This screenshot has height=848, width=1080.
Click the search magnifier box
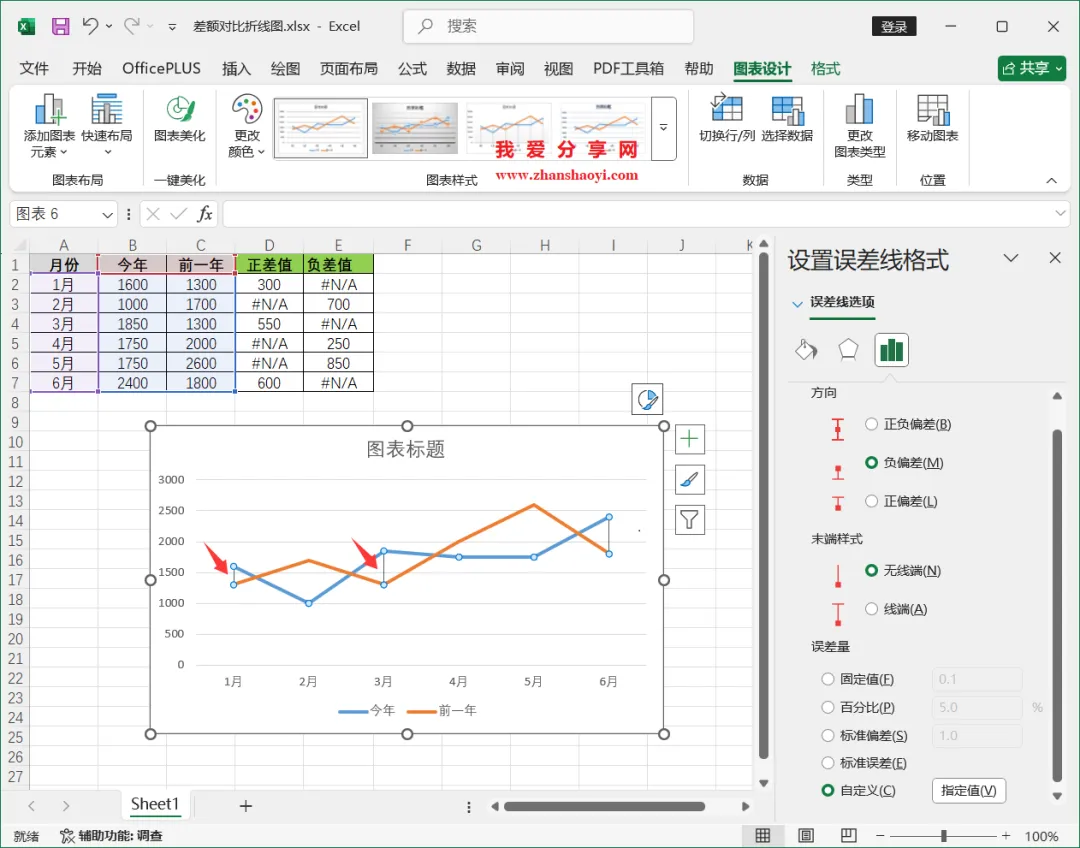click(548, 26)
